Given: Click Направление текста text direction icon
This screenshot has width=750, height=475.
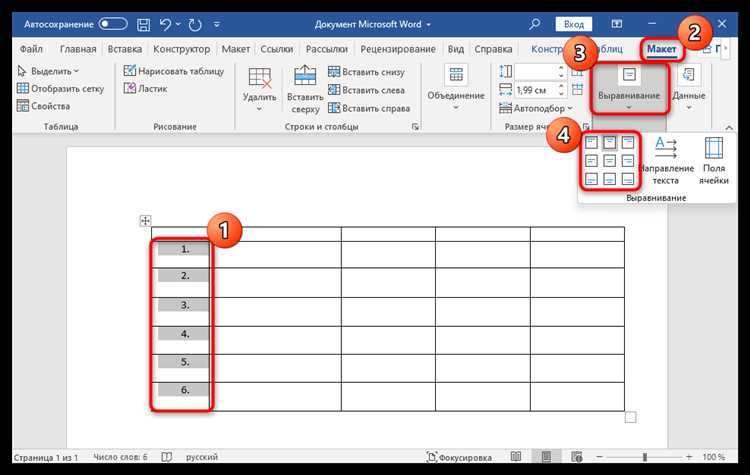Looking at the screenshot, I should (666, 148).
